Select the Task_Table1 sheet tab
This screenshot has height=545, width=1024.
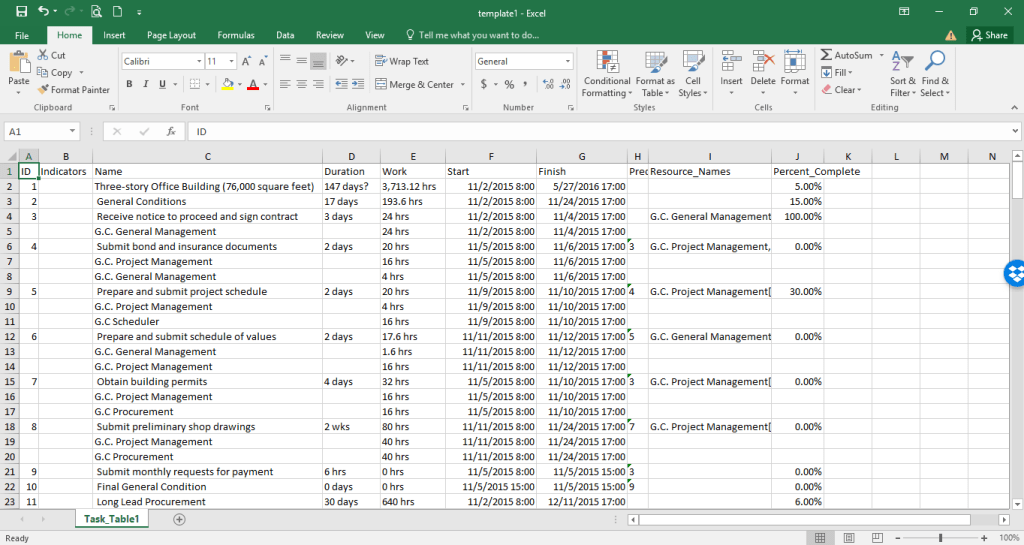pos(112,519)
